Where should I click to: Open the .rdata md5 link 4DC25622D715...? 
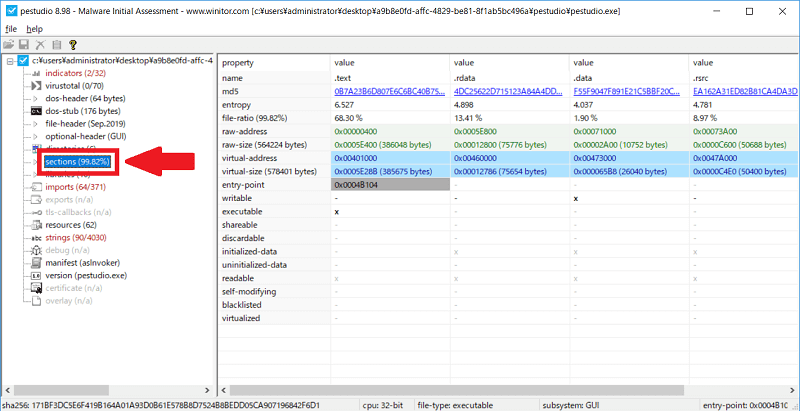(x=508, y=91)
